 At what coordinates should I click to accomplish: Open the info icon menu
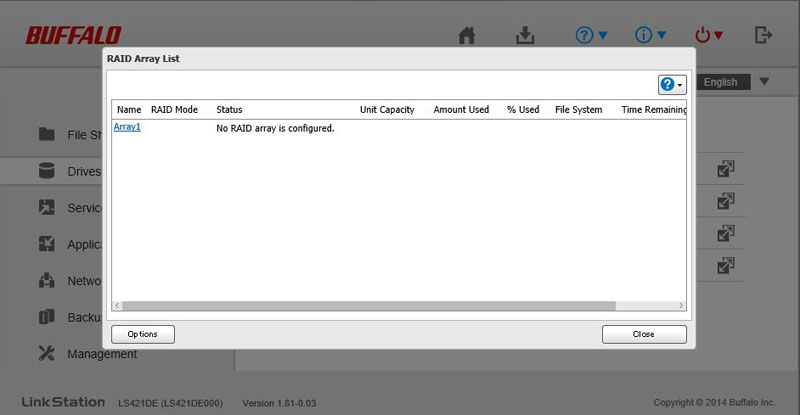coord(651,35)
